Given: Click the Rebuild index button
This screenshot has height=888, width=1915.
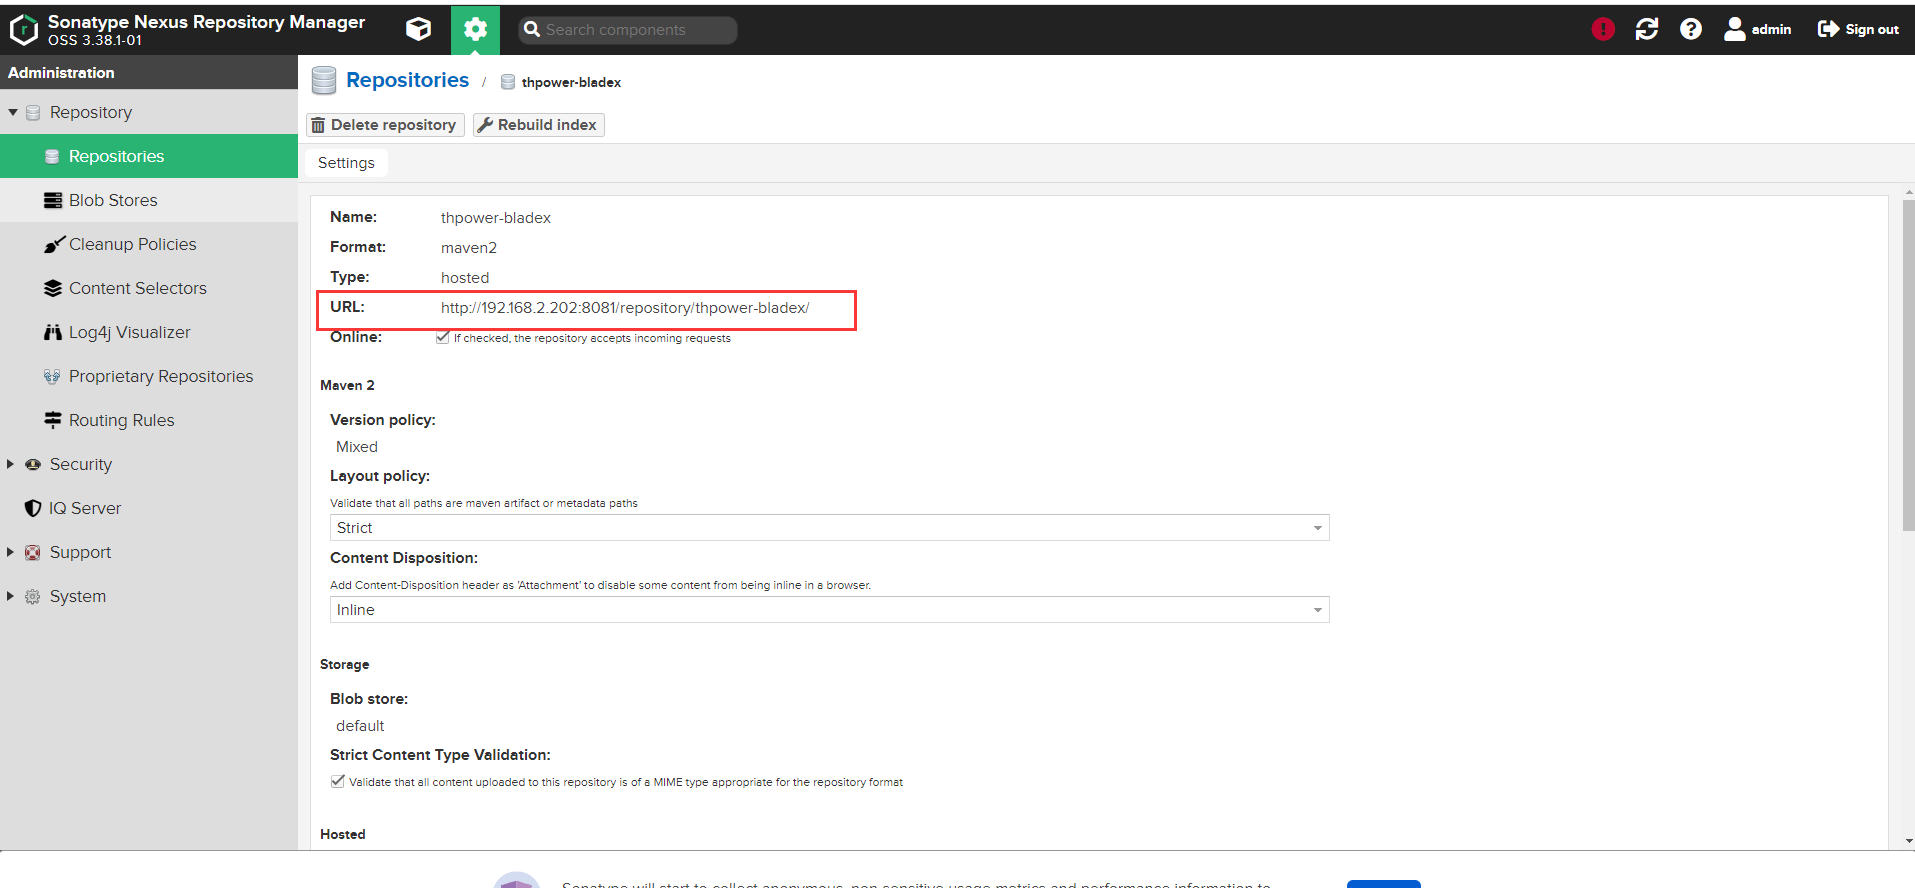Looking at the screenshot, I should pyautogui.click(x=538, y=125).
